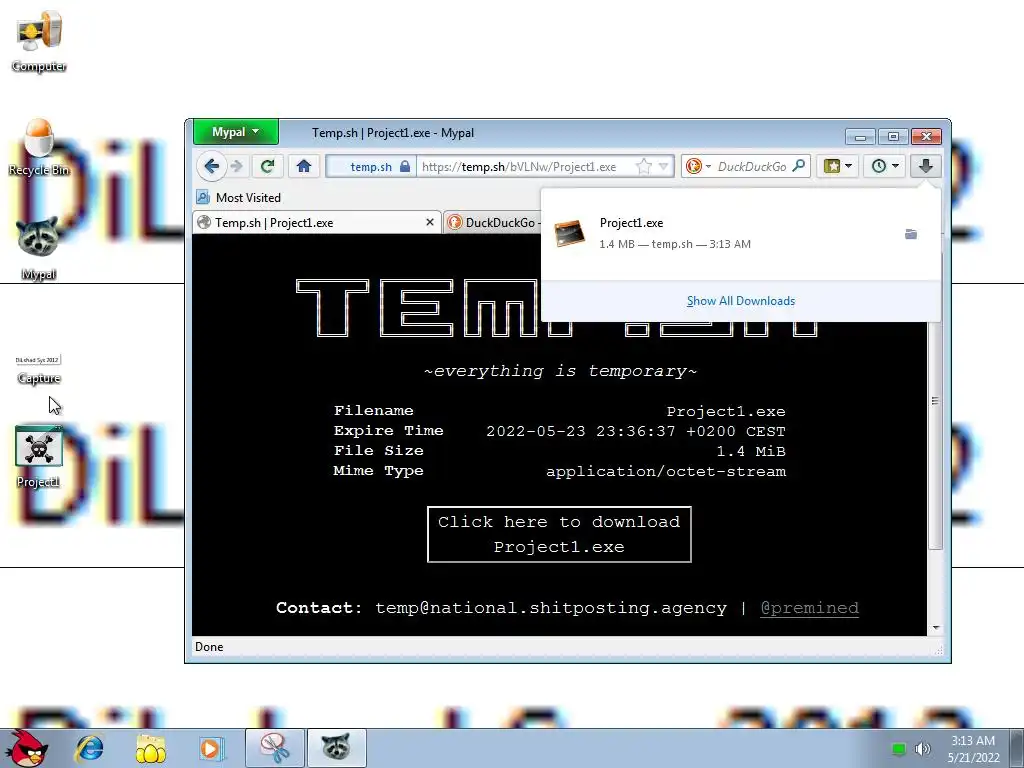Click the taskbar clock showing 3:13 AM
Viewport: 1024px width, 768px height.
click(x=973, y=749)
